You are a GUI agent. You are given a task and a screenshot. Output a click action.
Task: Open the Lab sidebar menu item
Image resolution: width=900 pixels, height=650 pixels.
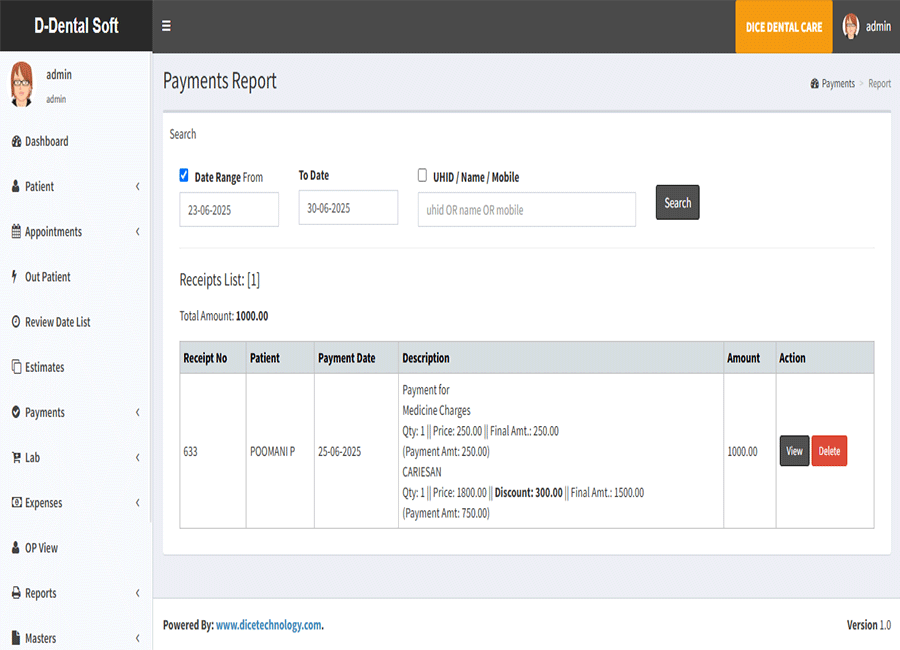point(32,458)
